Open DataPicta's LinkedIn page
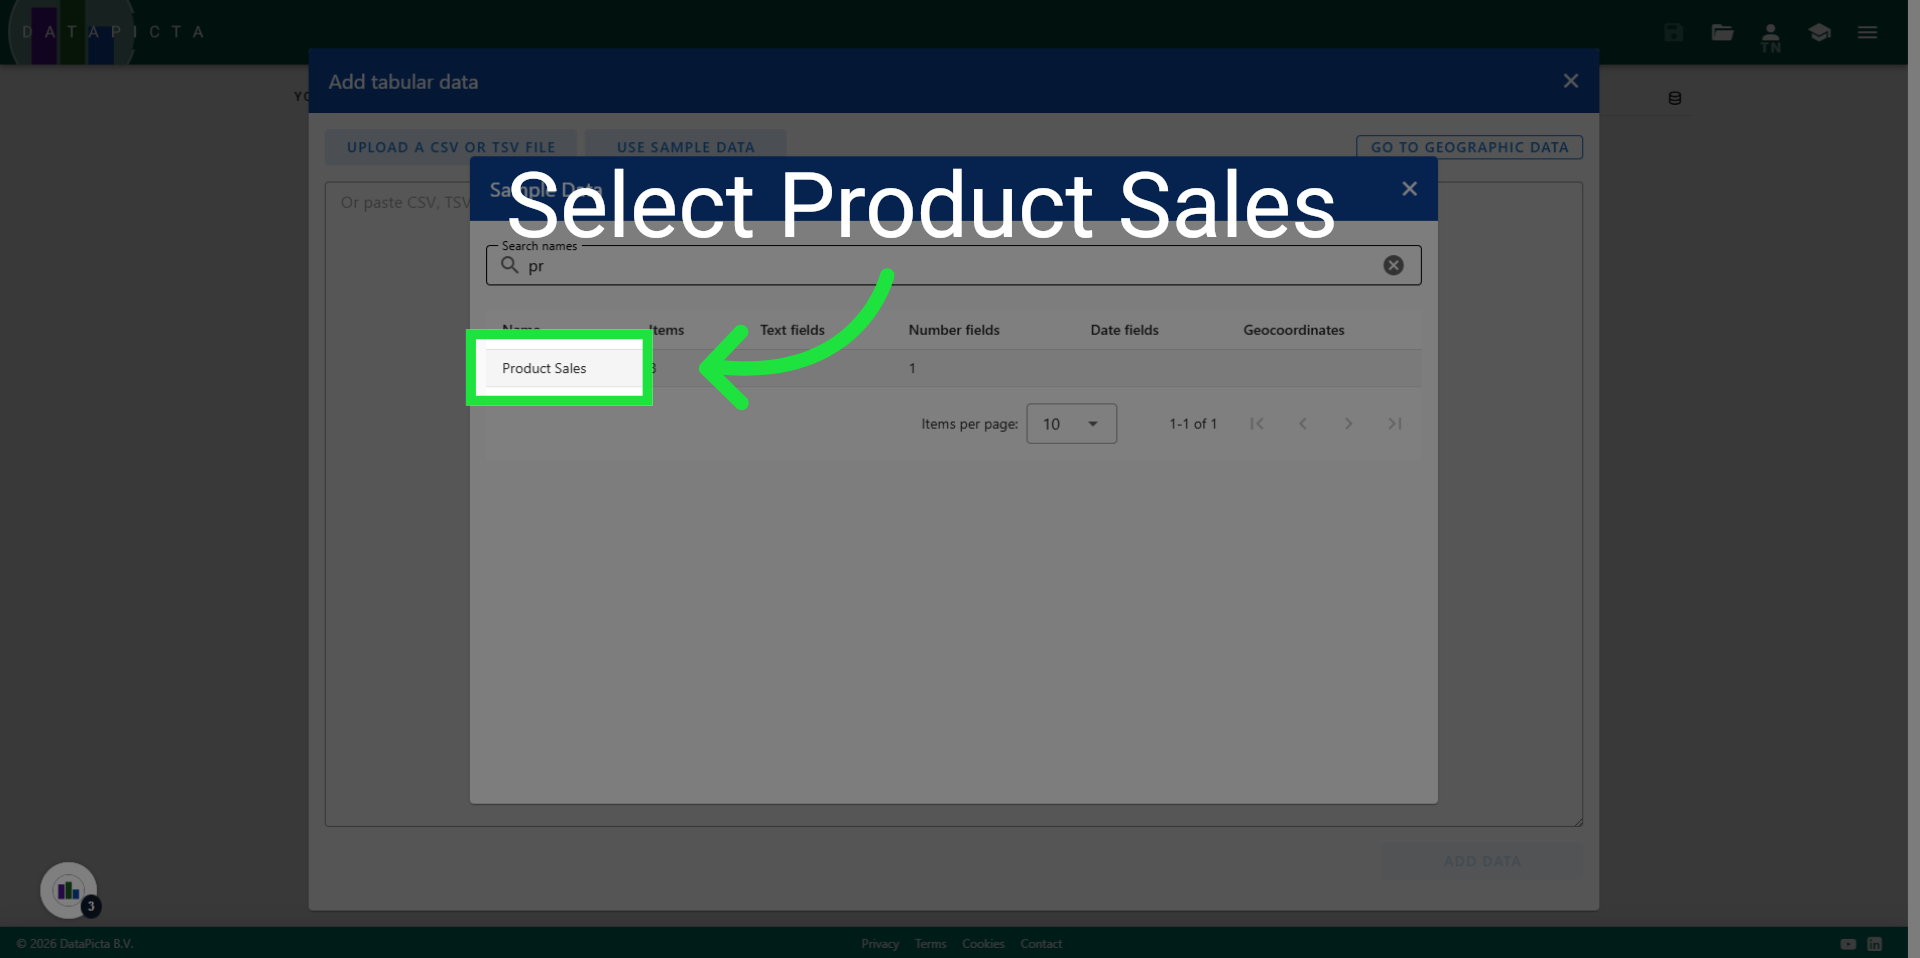Image resolution: width=1920 pixels, height=958 pixels. [1874, 943]
